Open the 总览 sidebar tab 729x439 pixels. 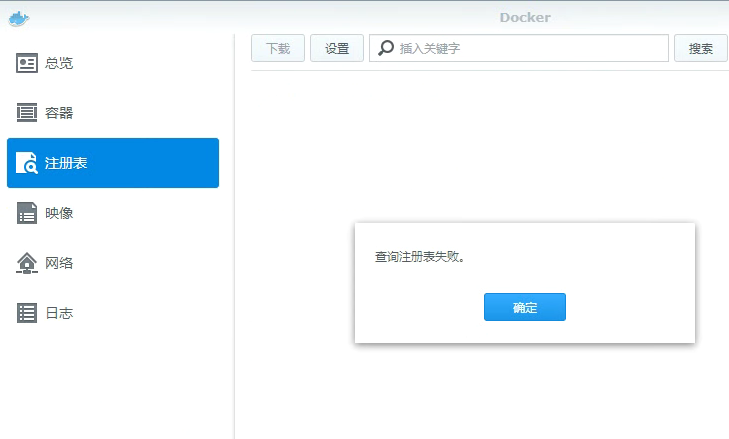pos(113,63)
